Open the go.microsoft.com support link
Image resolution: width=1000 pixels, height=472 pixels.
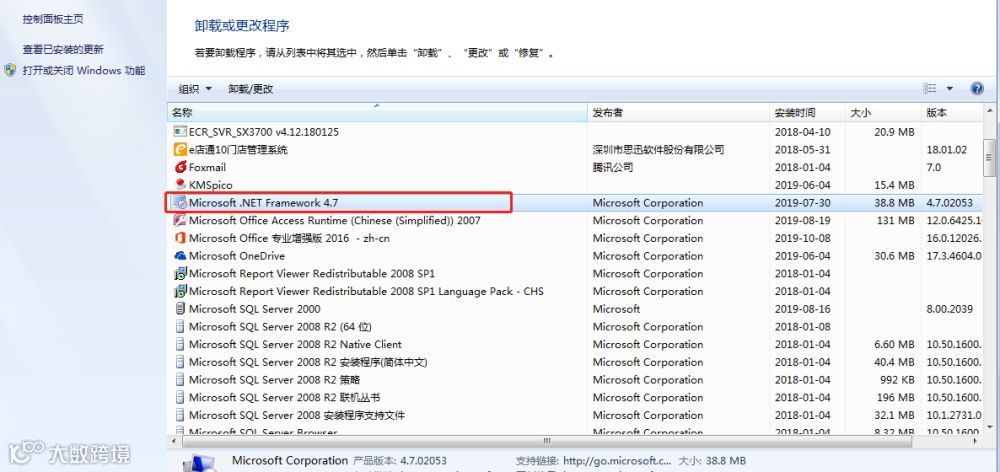click(x=615, y=461)
